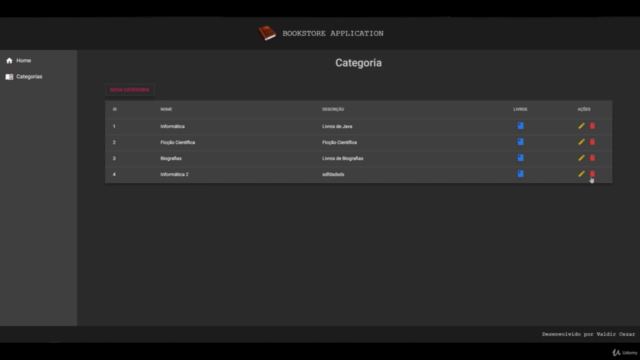Click the ID column header
This screenshot has height=360, width=640.
coord(115,109)
